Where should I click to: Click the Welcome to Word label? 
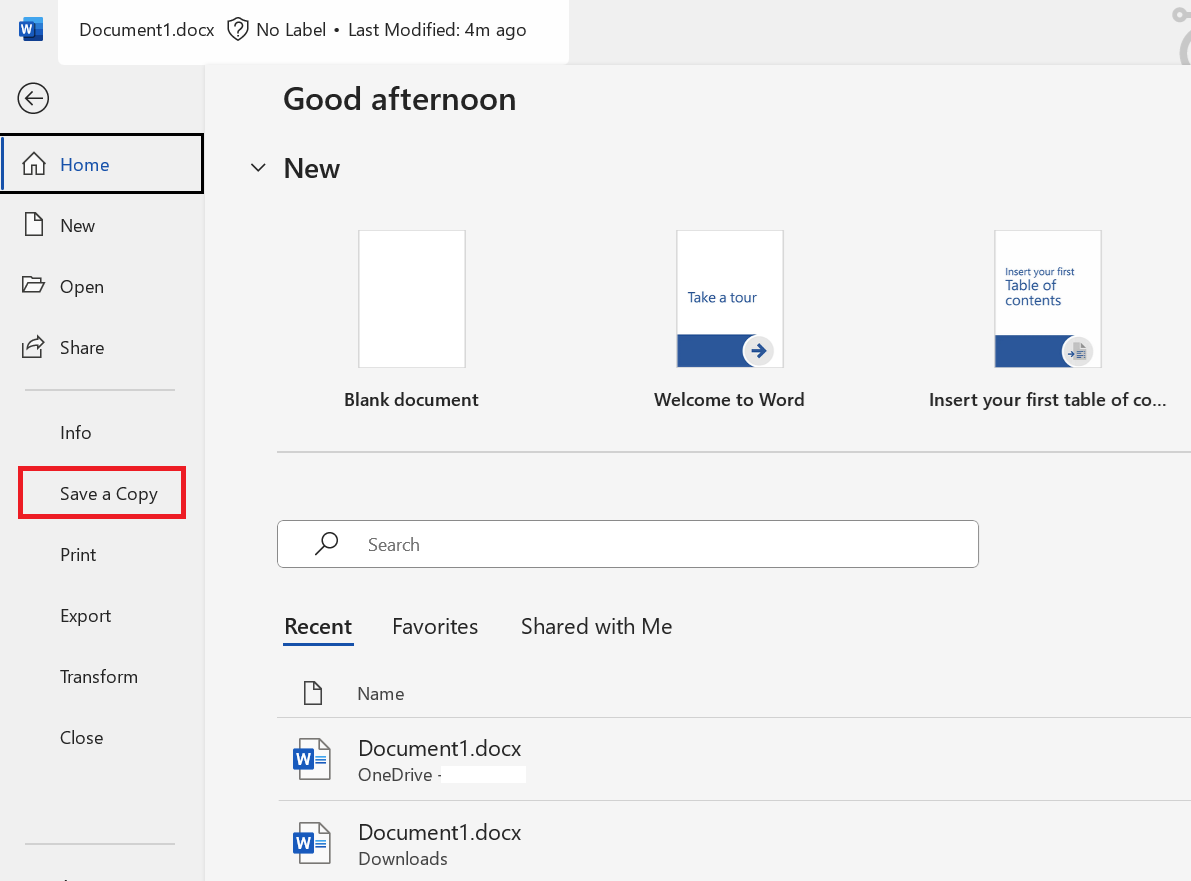pyautogui.click(x=729, y=399)
